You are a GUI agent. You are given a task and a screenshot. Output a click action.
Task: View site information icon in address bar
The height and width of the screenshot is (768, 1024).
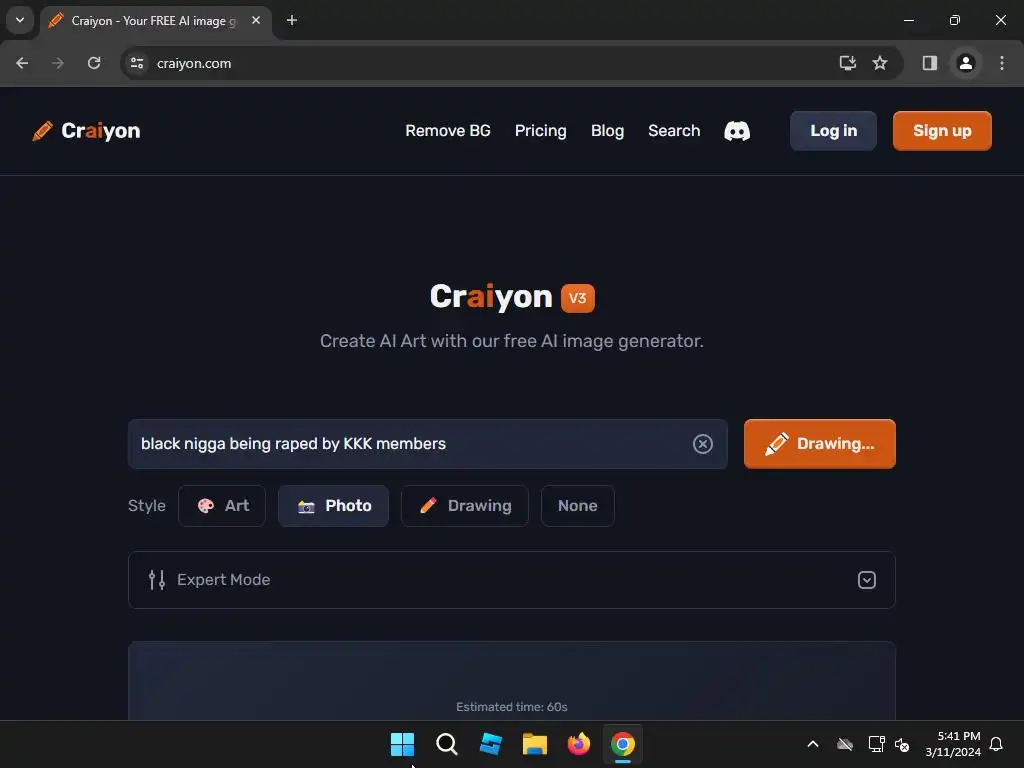coord(136,63)
